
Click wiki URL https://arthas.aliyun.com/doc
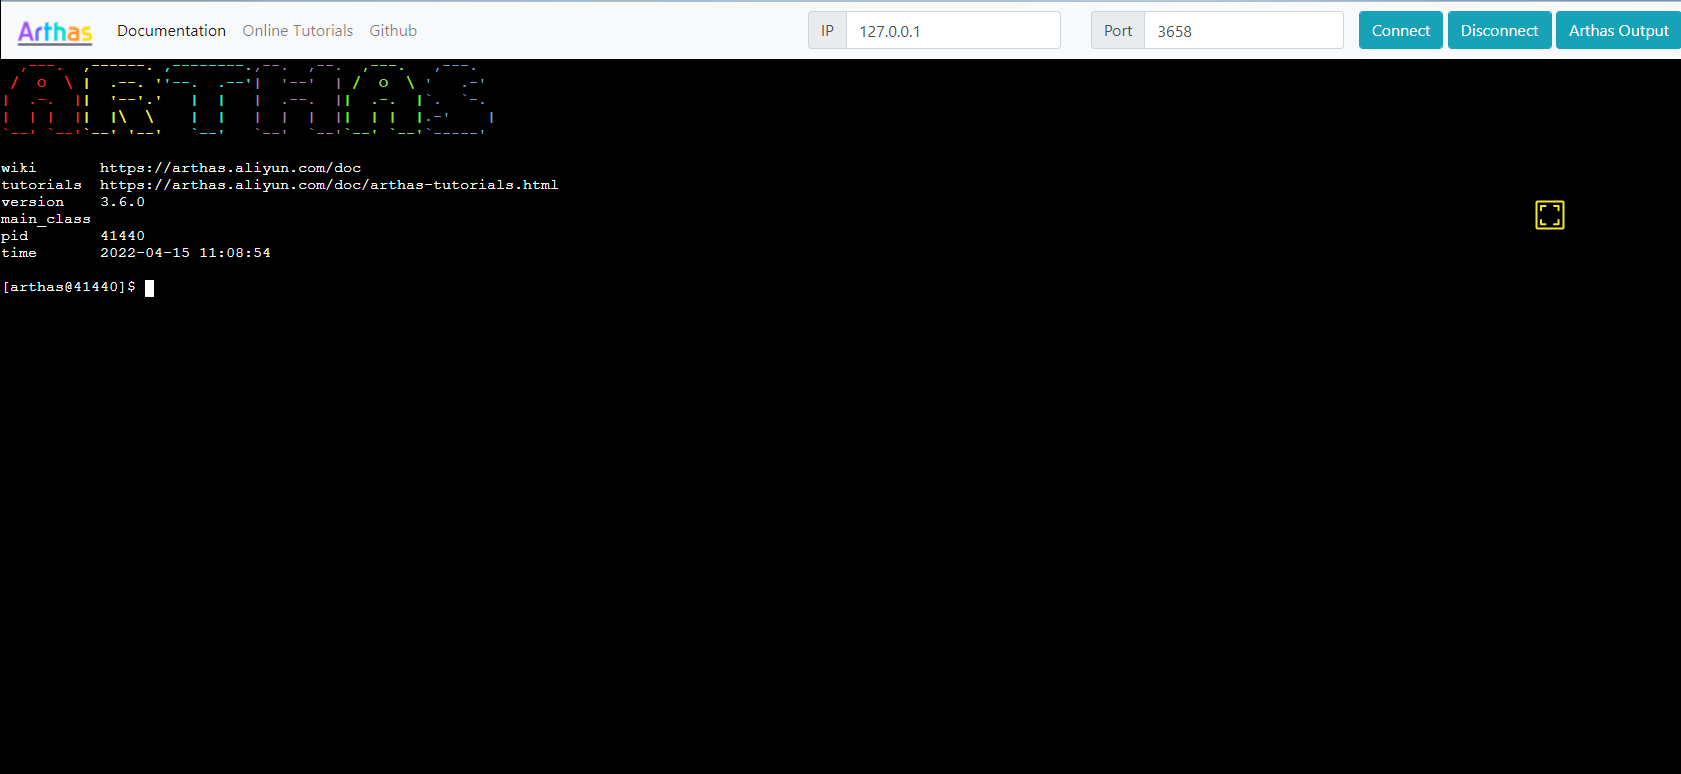230,168
